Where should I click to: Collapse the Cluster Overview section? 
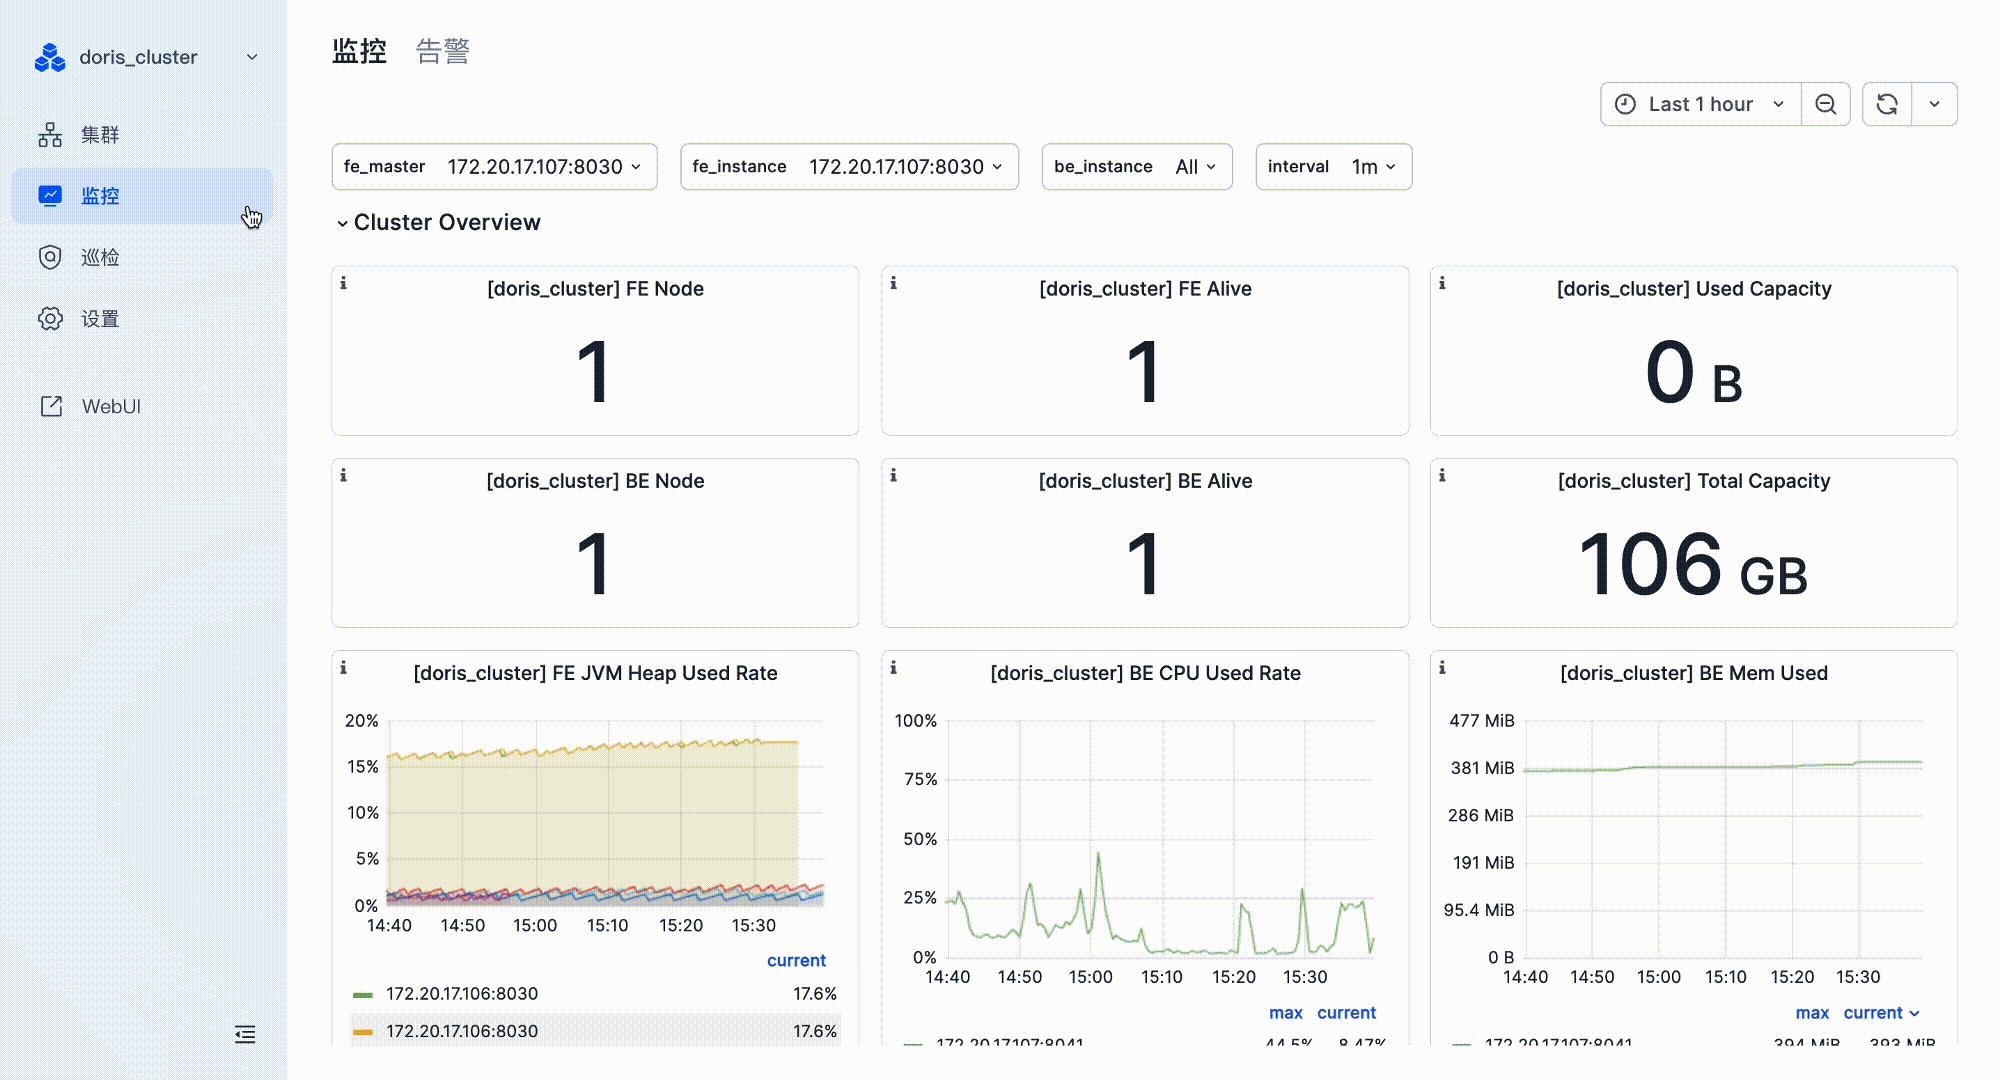point(438,222)
